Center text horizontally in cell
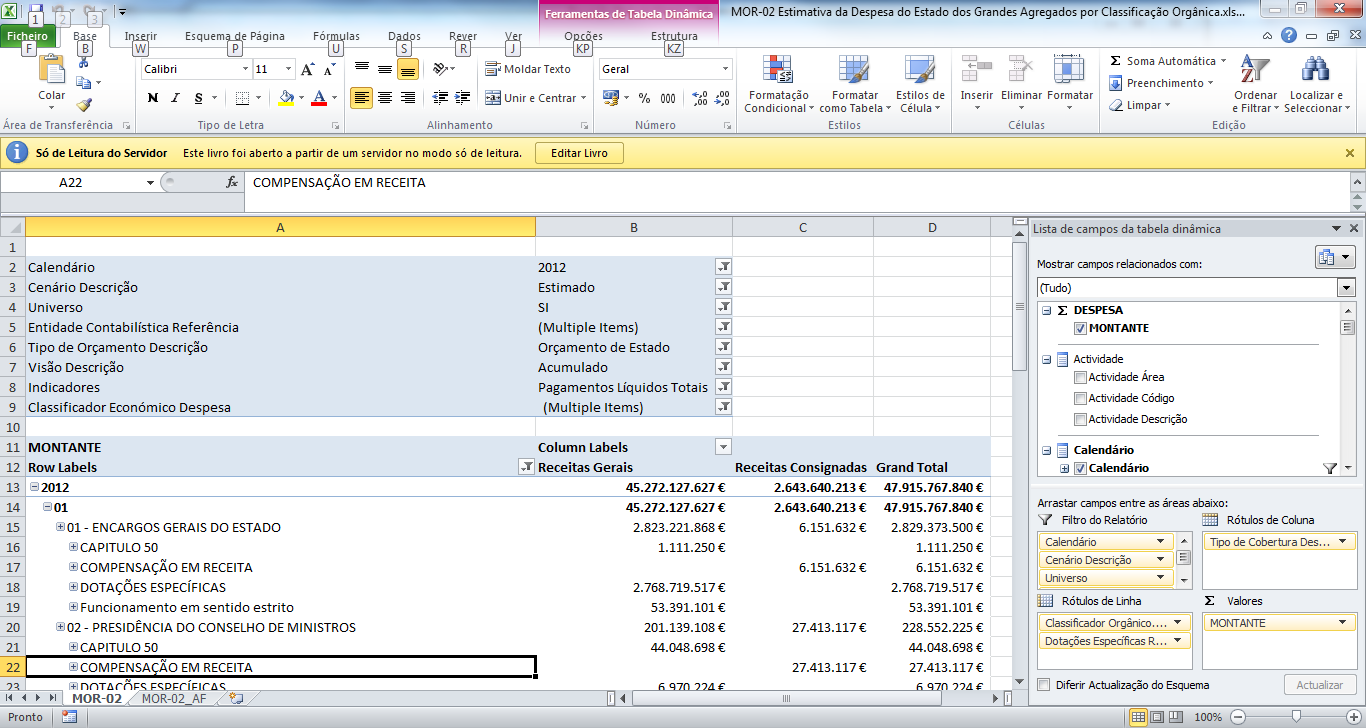The width and height of the screenshot is (1366, 728). click(385, 98)
